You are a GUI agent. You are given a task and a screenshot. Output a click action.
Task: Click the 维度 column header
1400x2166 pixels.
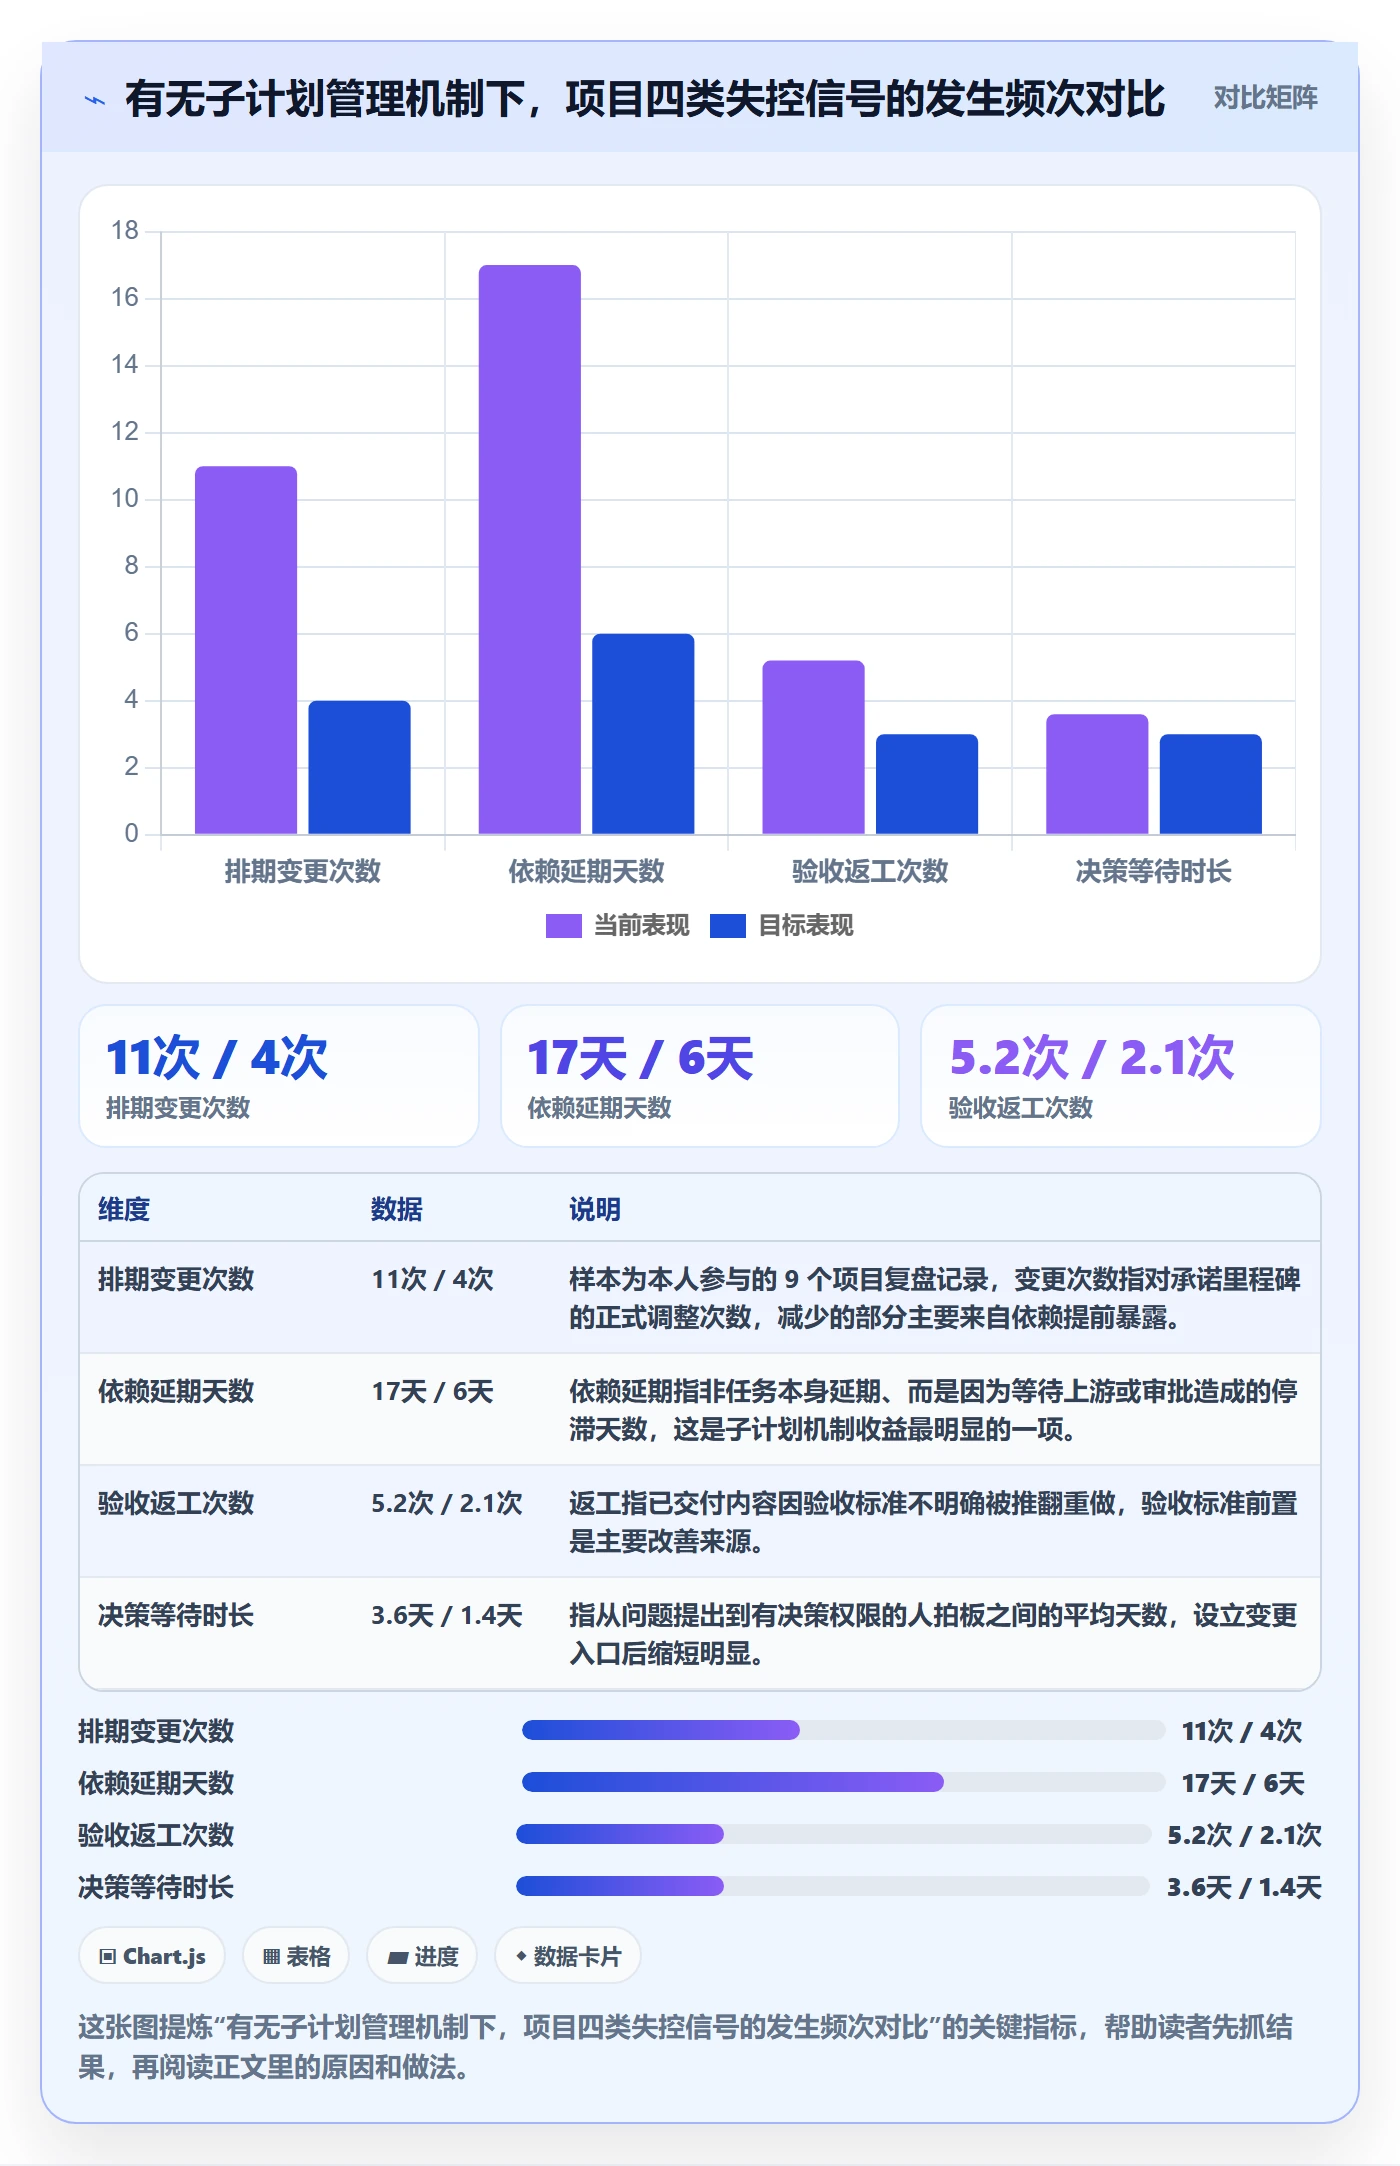pyautogui.click(x=124, y=1209)
